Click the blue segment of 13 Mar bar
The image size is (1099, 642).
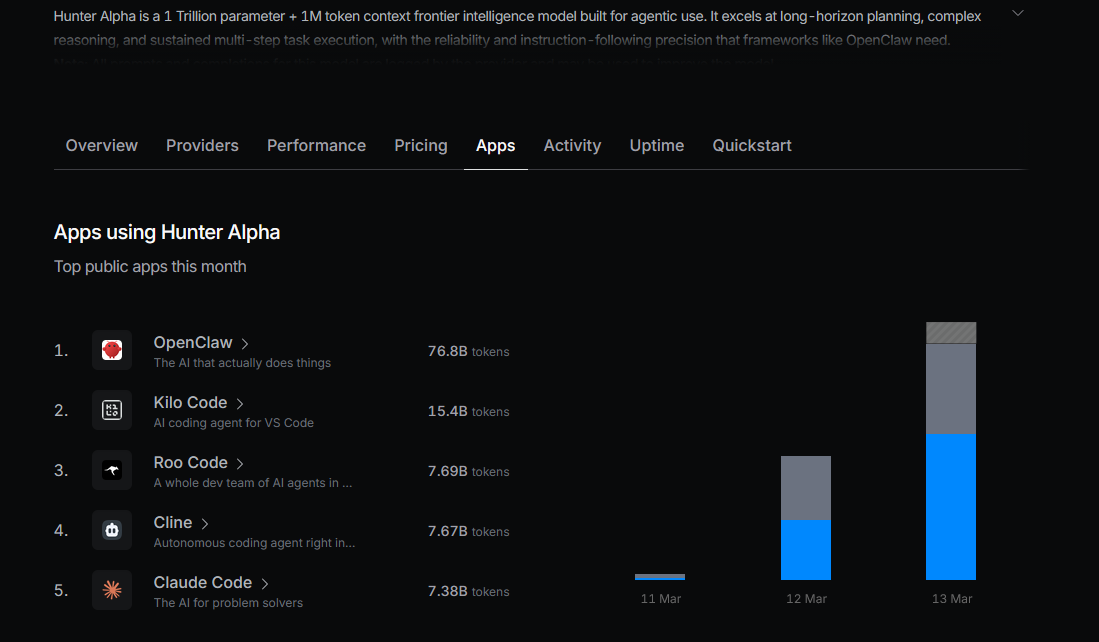tap(951, 507)
